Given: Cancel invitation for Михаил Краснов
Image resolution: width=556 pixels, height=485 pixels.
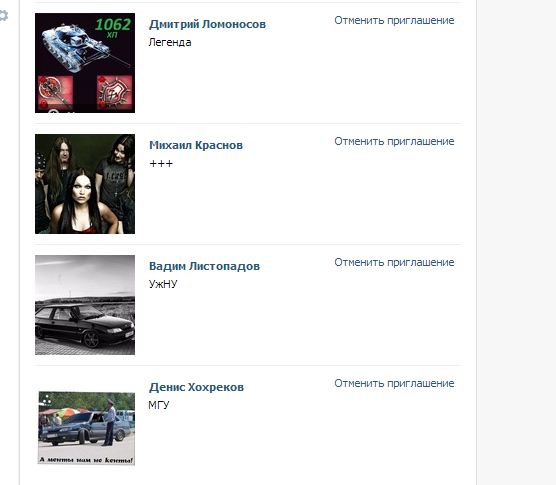Looking at the screenshot, I should (394, 141).
